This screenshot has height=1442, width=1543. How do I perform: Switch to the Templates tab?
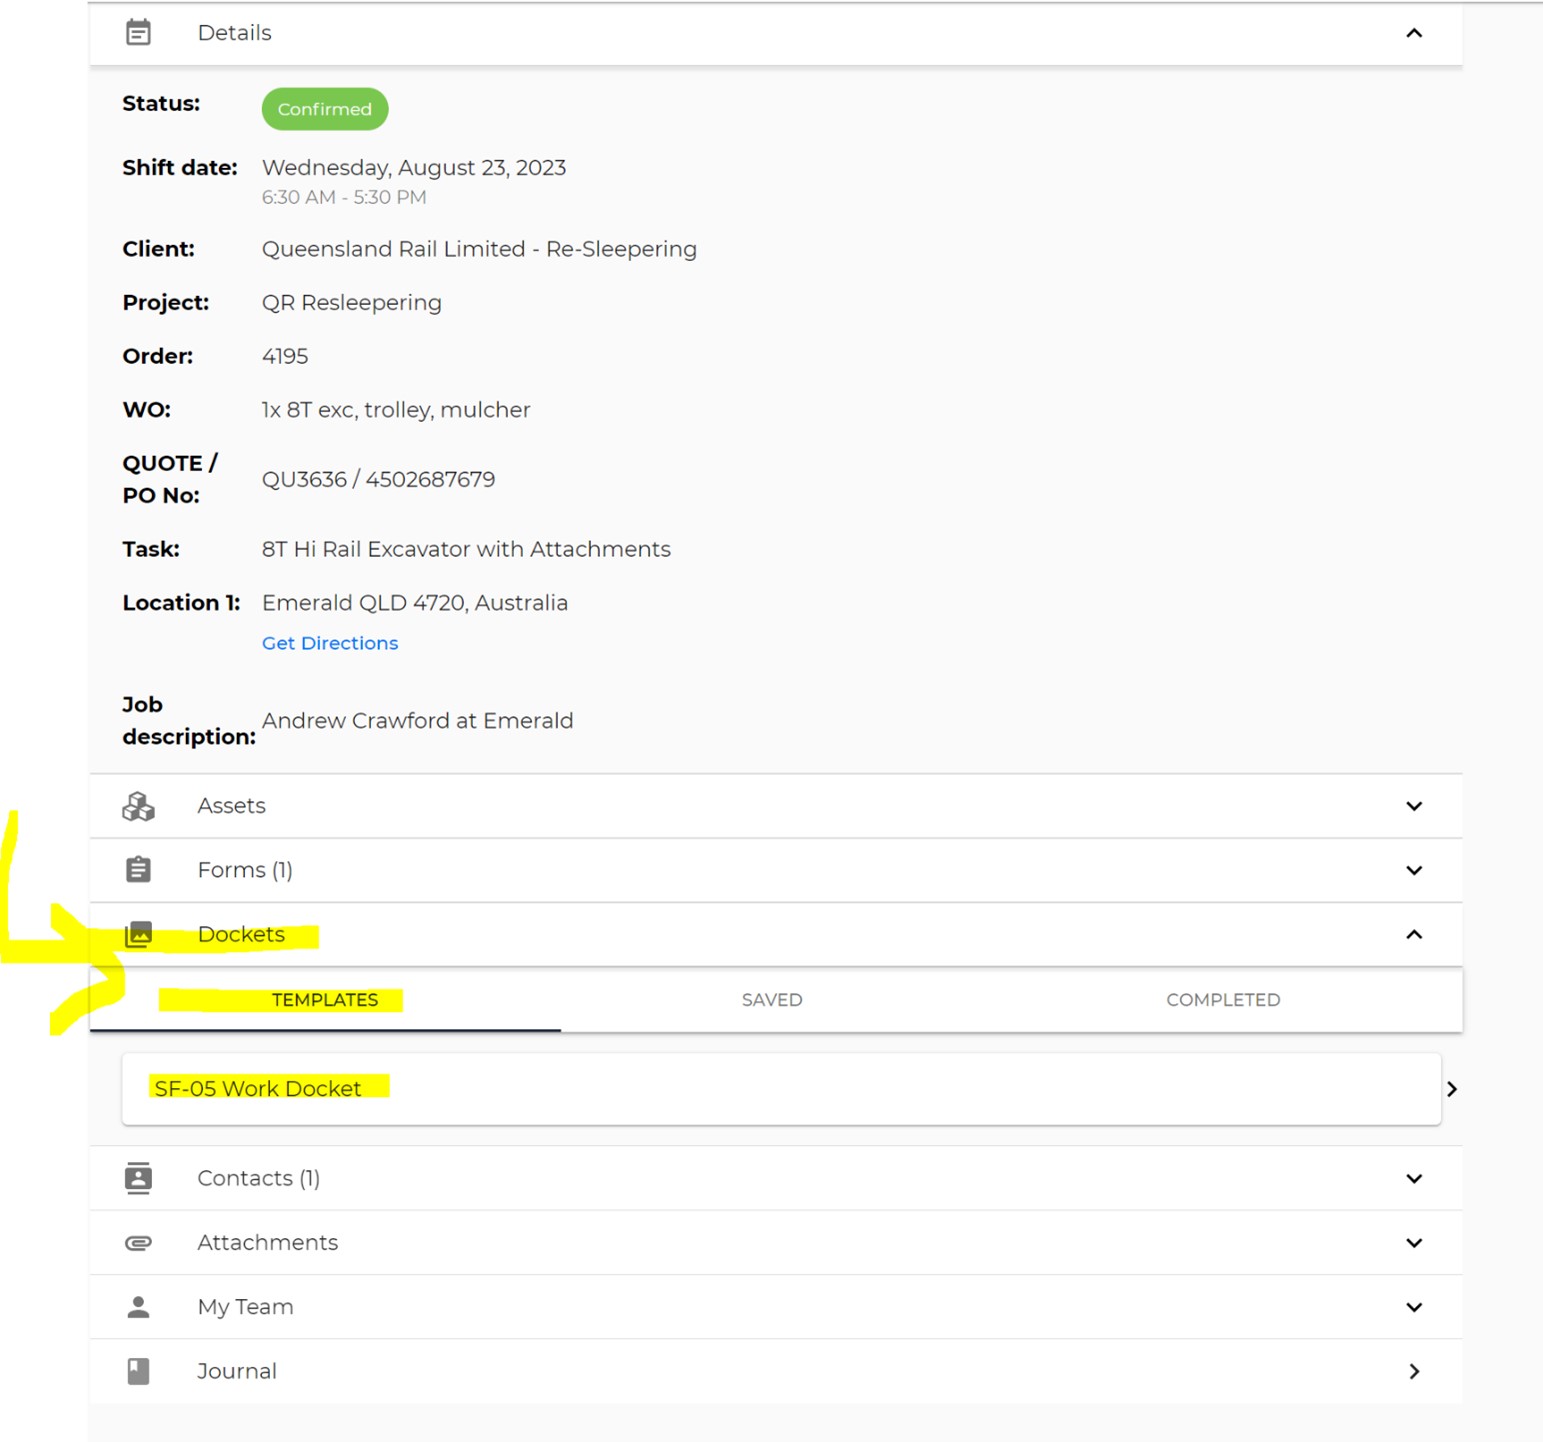point(325,1000)
